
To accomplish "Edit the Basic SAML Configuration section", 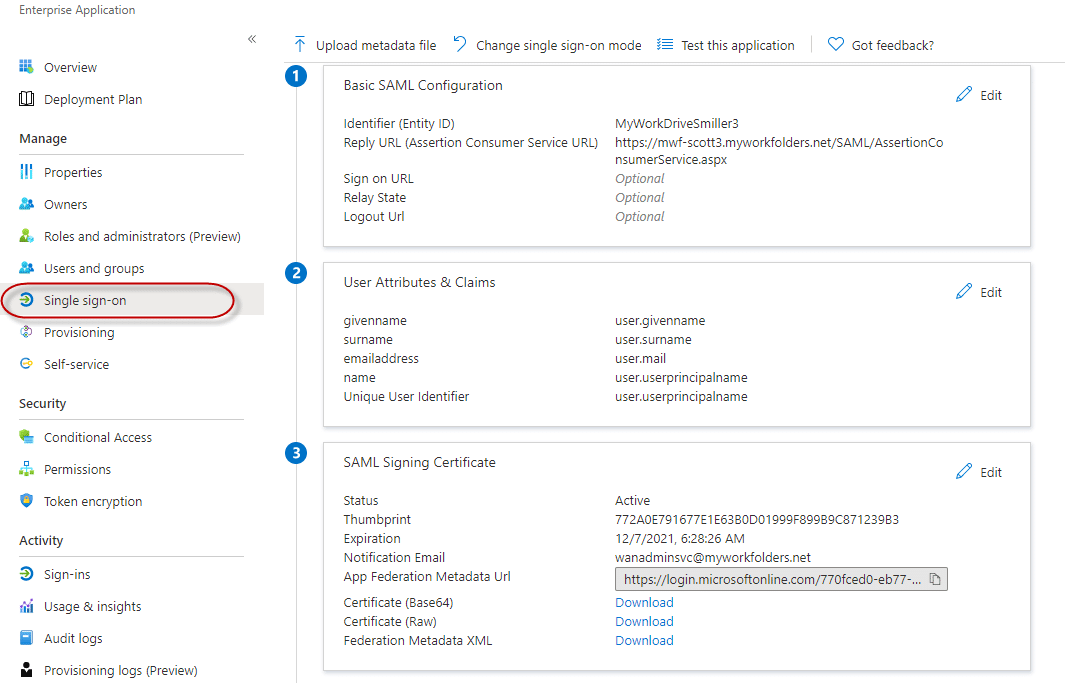I will pos(979,95).
